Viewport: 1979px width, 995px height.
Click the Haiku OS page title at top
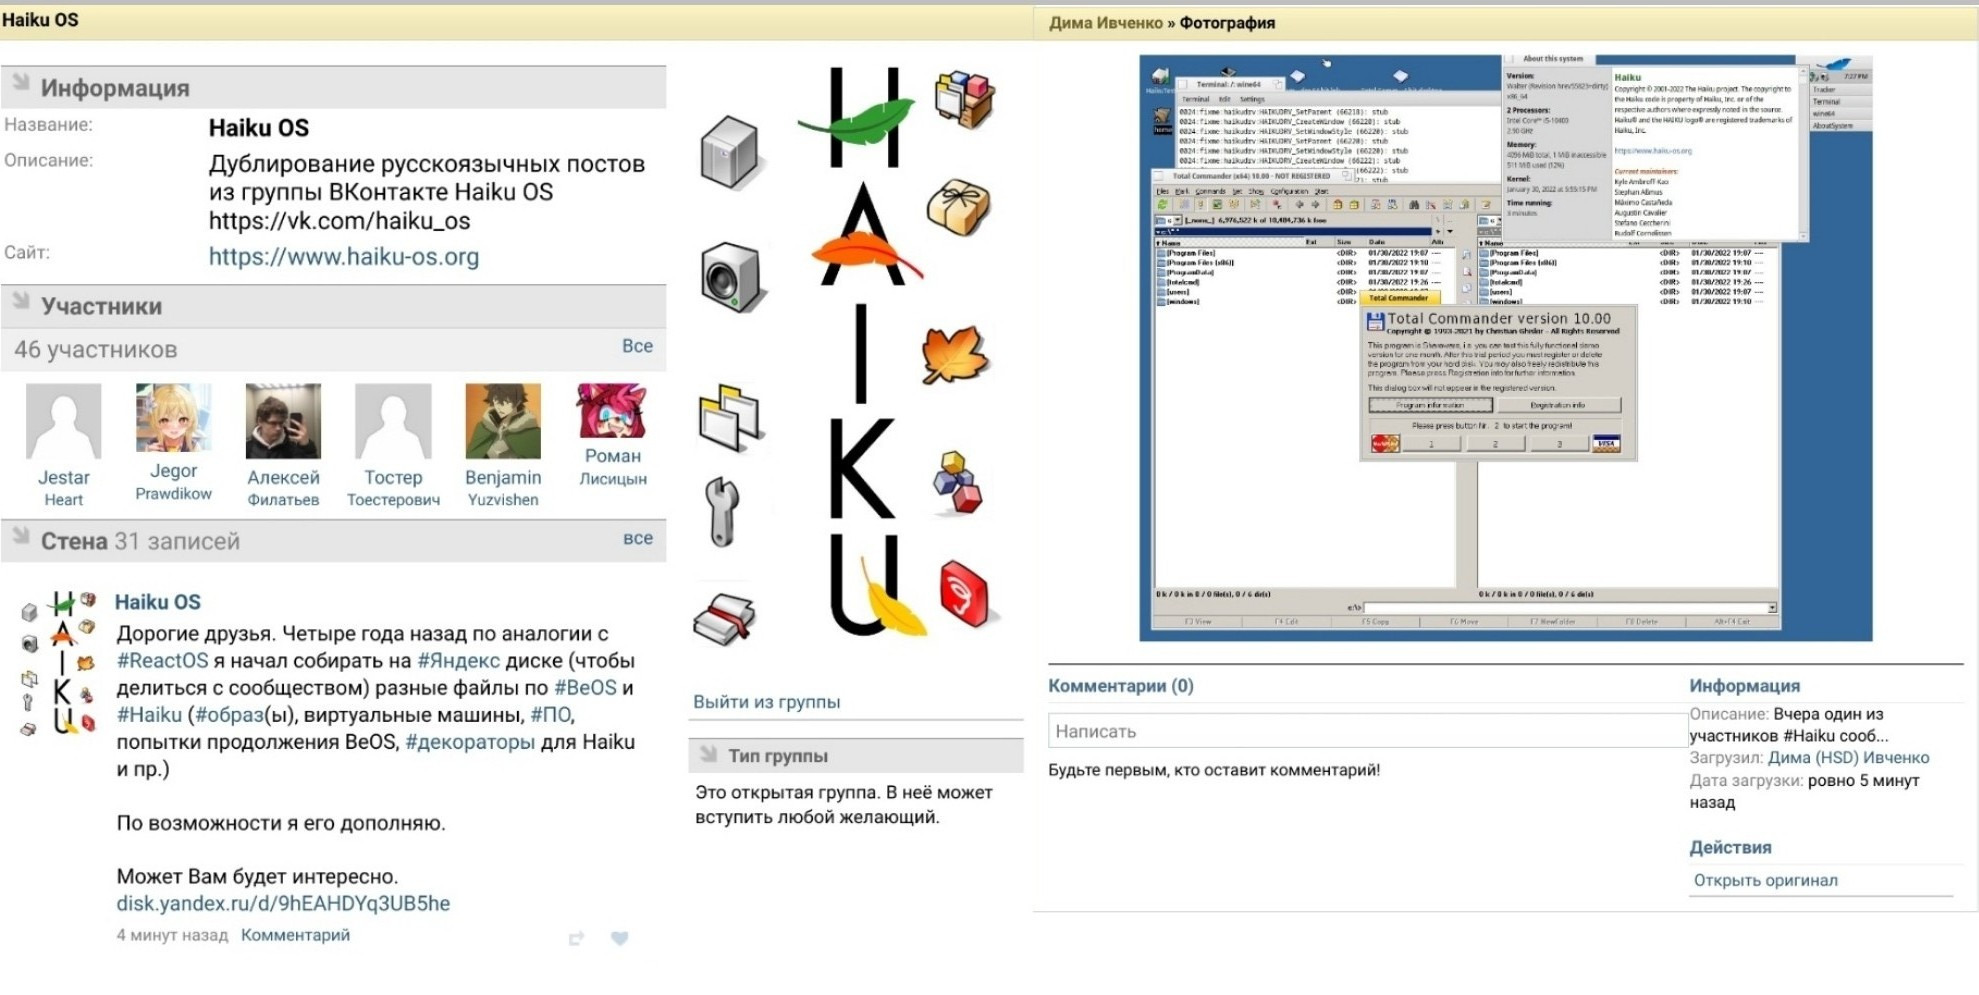(40, 20)
